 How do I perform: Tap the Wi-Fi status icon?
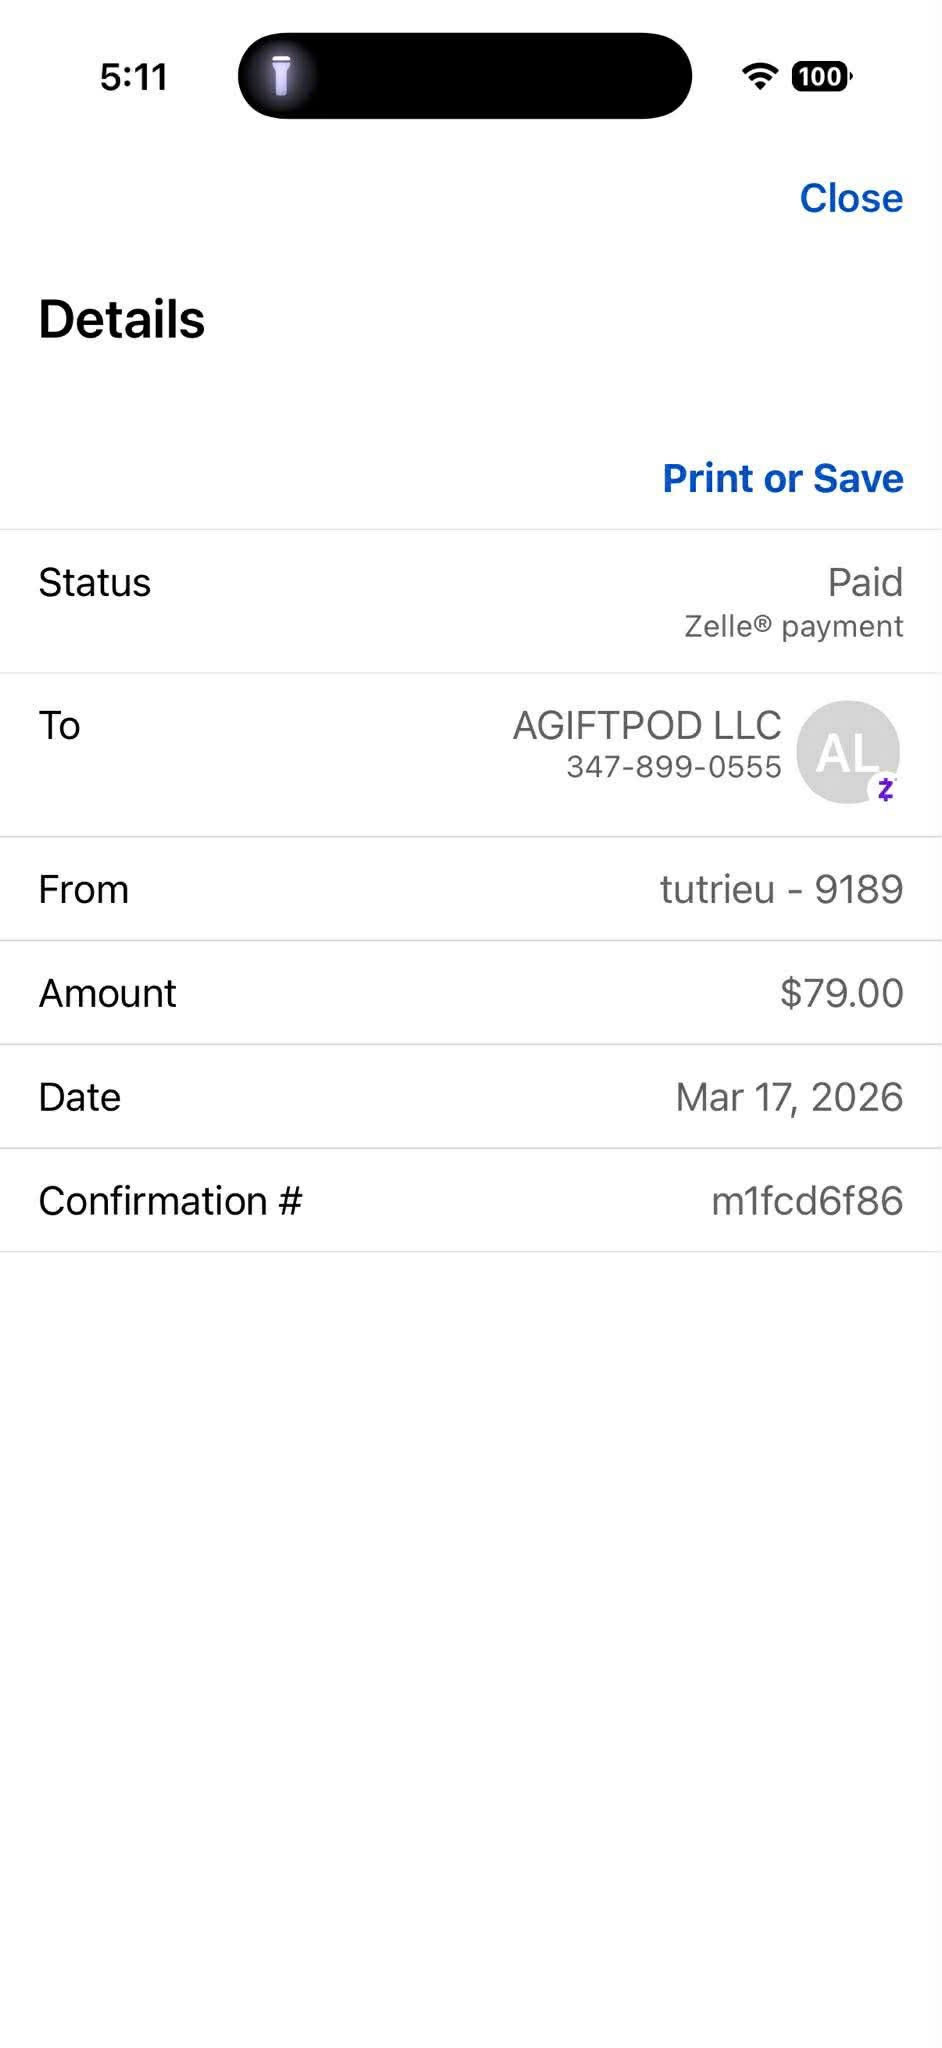pos(760,76)
